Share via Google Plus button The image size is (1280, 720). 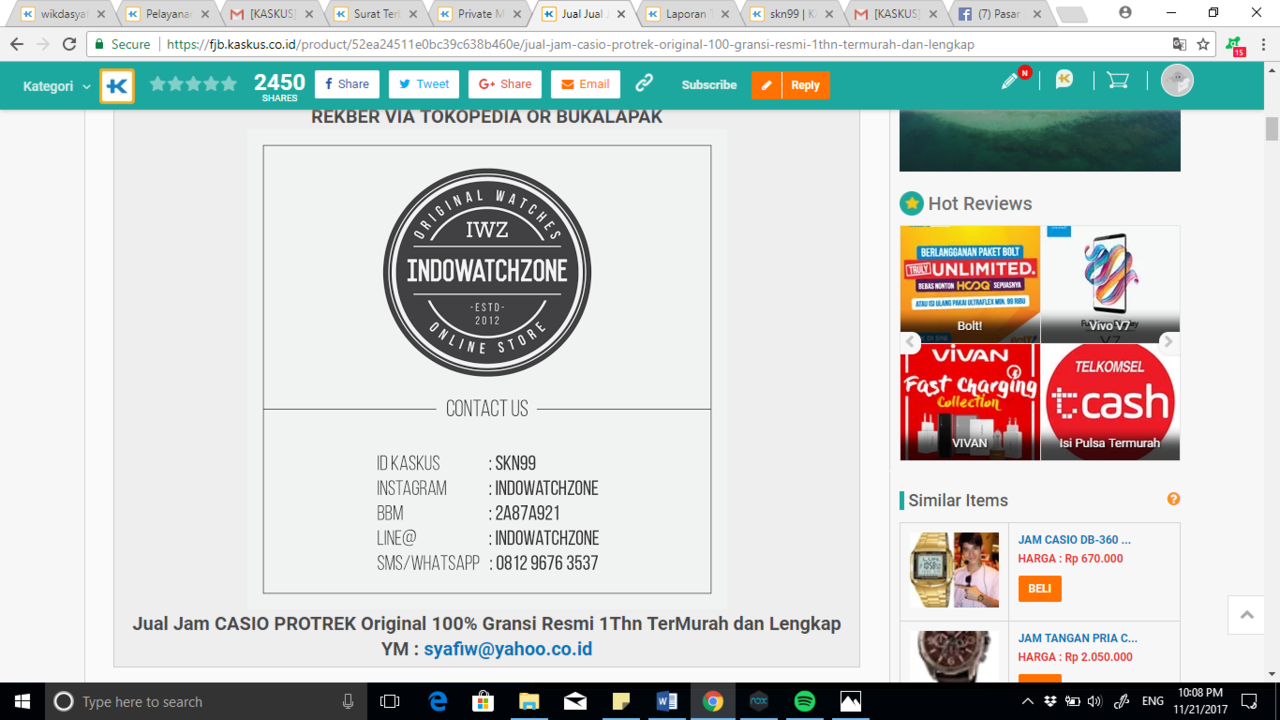click(505, 84)
